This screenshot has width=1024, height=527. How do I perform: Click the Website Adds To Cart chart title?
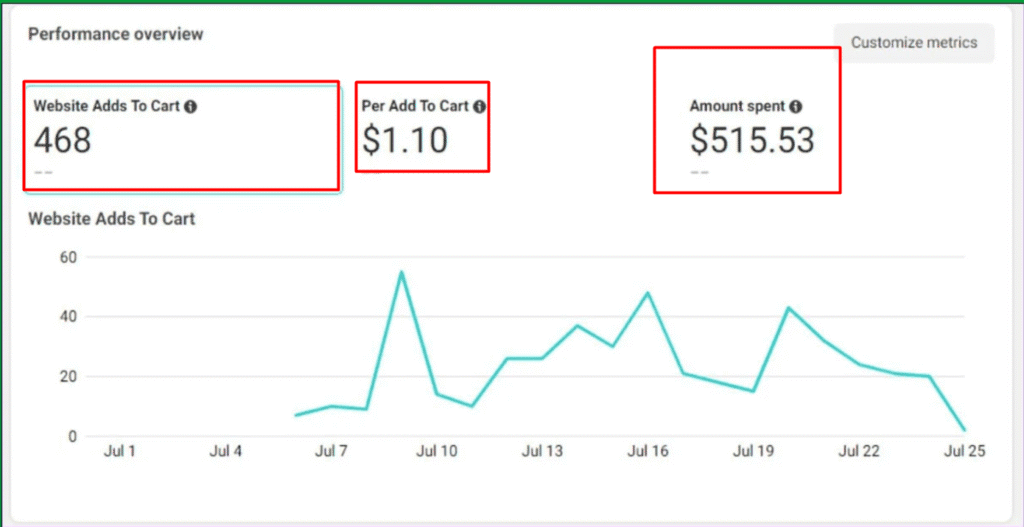tap(111, 218)
